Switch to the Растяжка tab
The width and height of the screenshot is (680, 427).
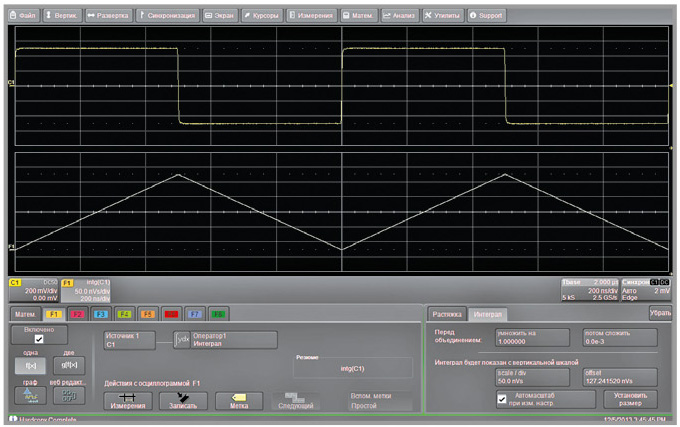(447, 313)
